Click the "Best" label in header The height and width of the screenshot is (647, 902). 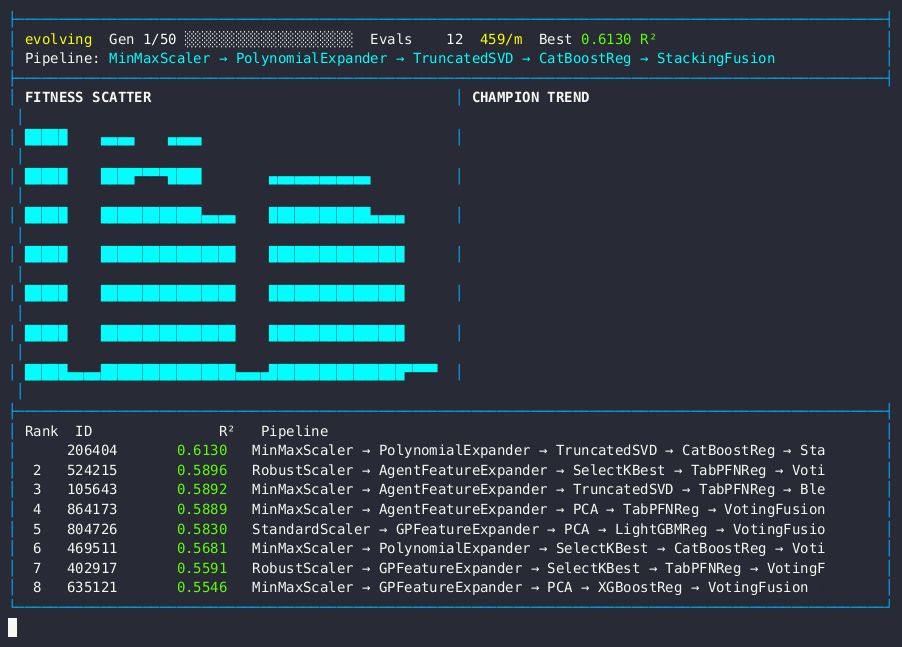[555, 39]
